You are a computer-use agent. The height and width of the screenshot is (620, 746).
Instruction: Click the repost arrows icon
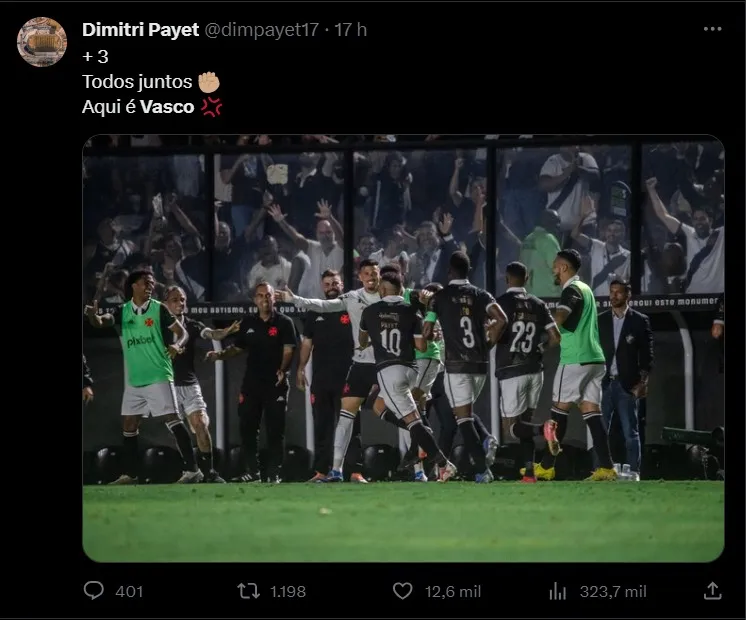(248, 591)
